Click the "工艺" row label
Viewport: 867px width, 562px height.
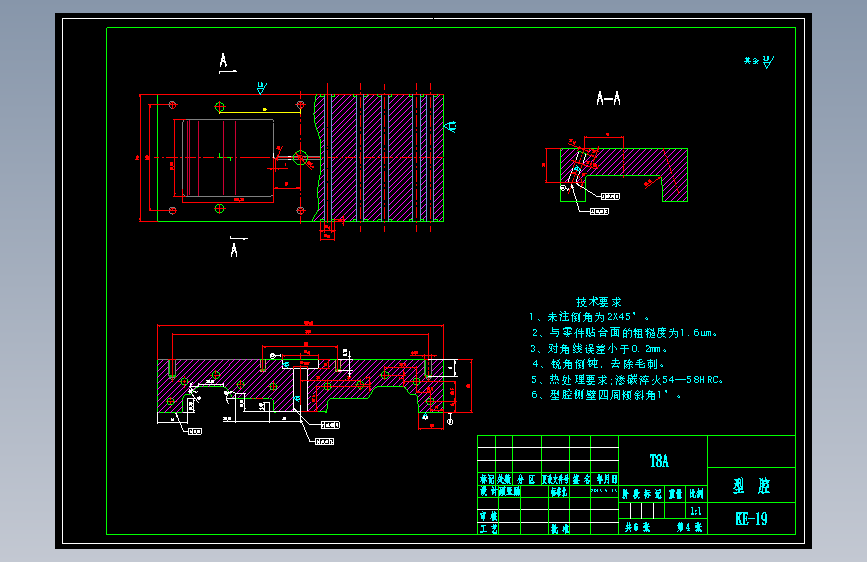(x=488, y=529)
